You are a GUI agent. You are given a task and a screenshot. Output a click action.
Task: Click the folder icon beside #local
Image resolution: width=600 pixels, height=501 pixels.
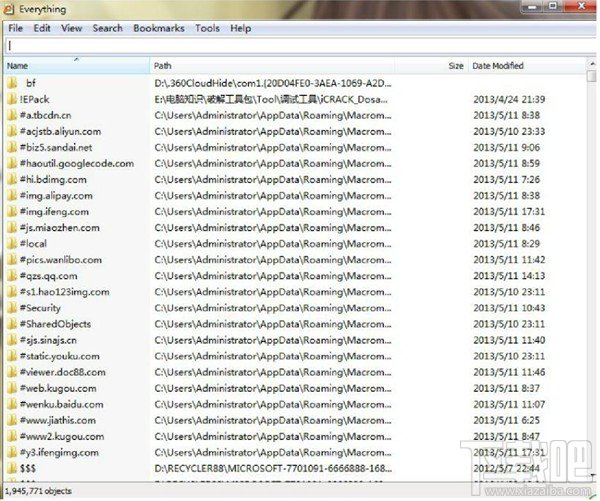(x=12, y=243)
